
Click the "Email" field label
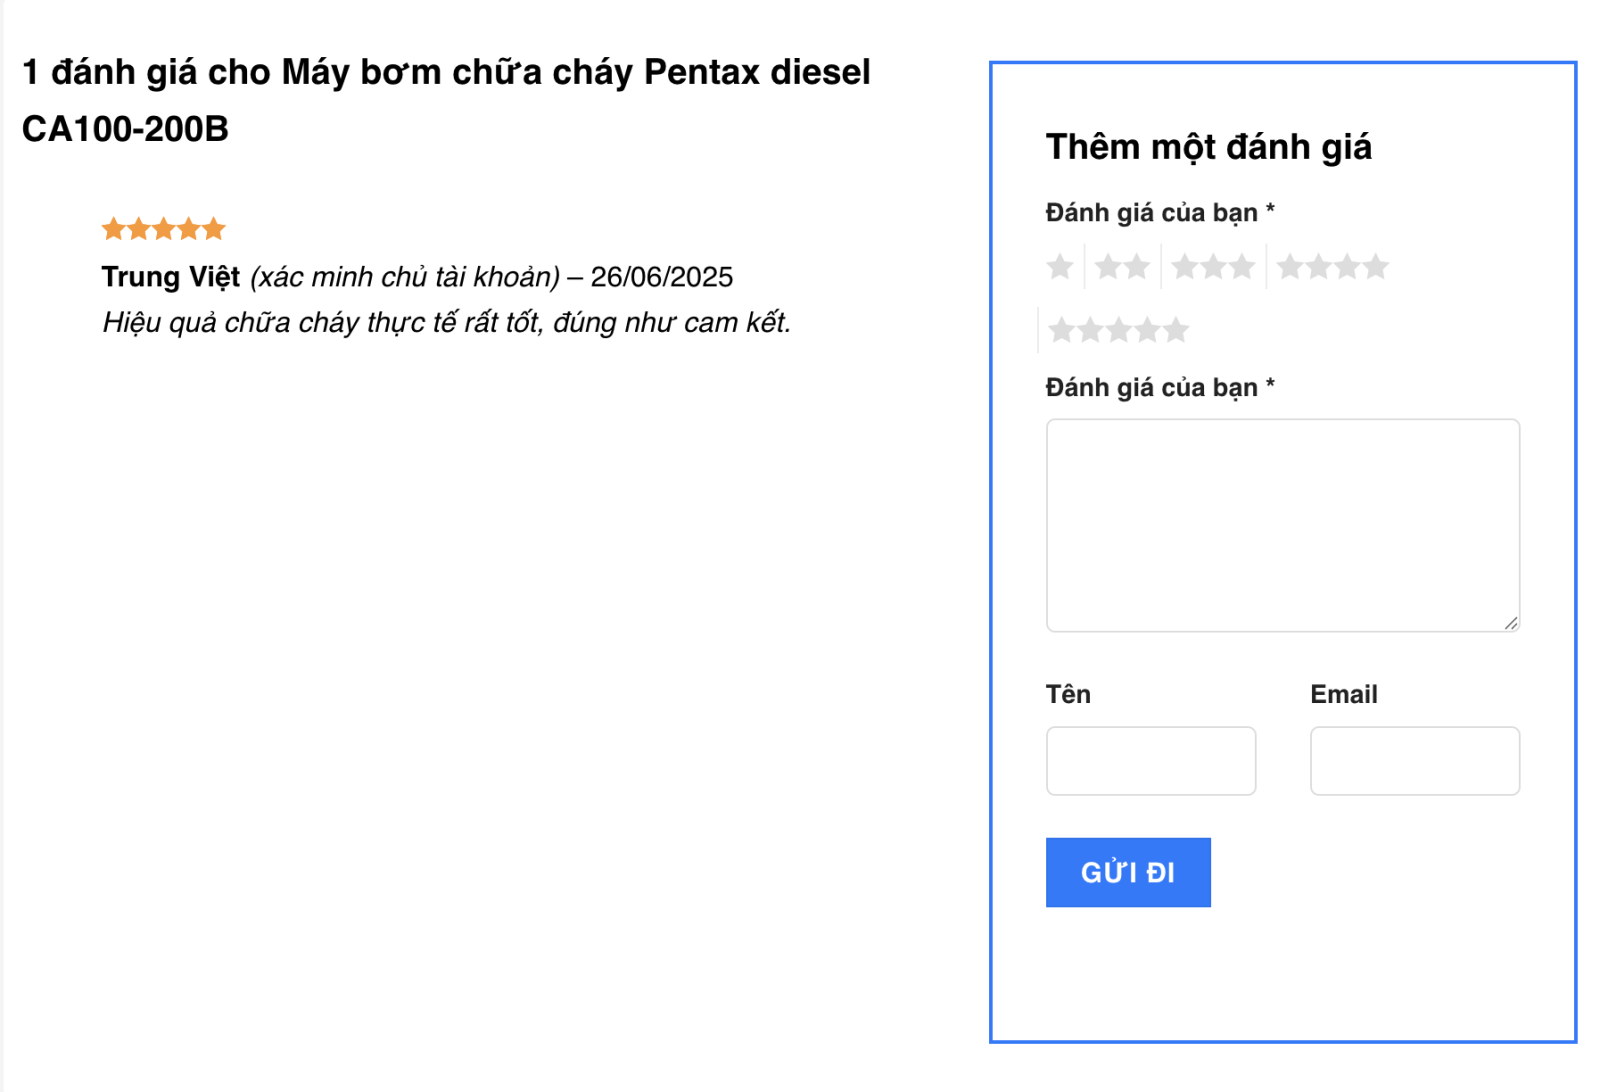click(x=1343, y=694)
